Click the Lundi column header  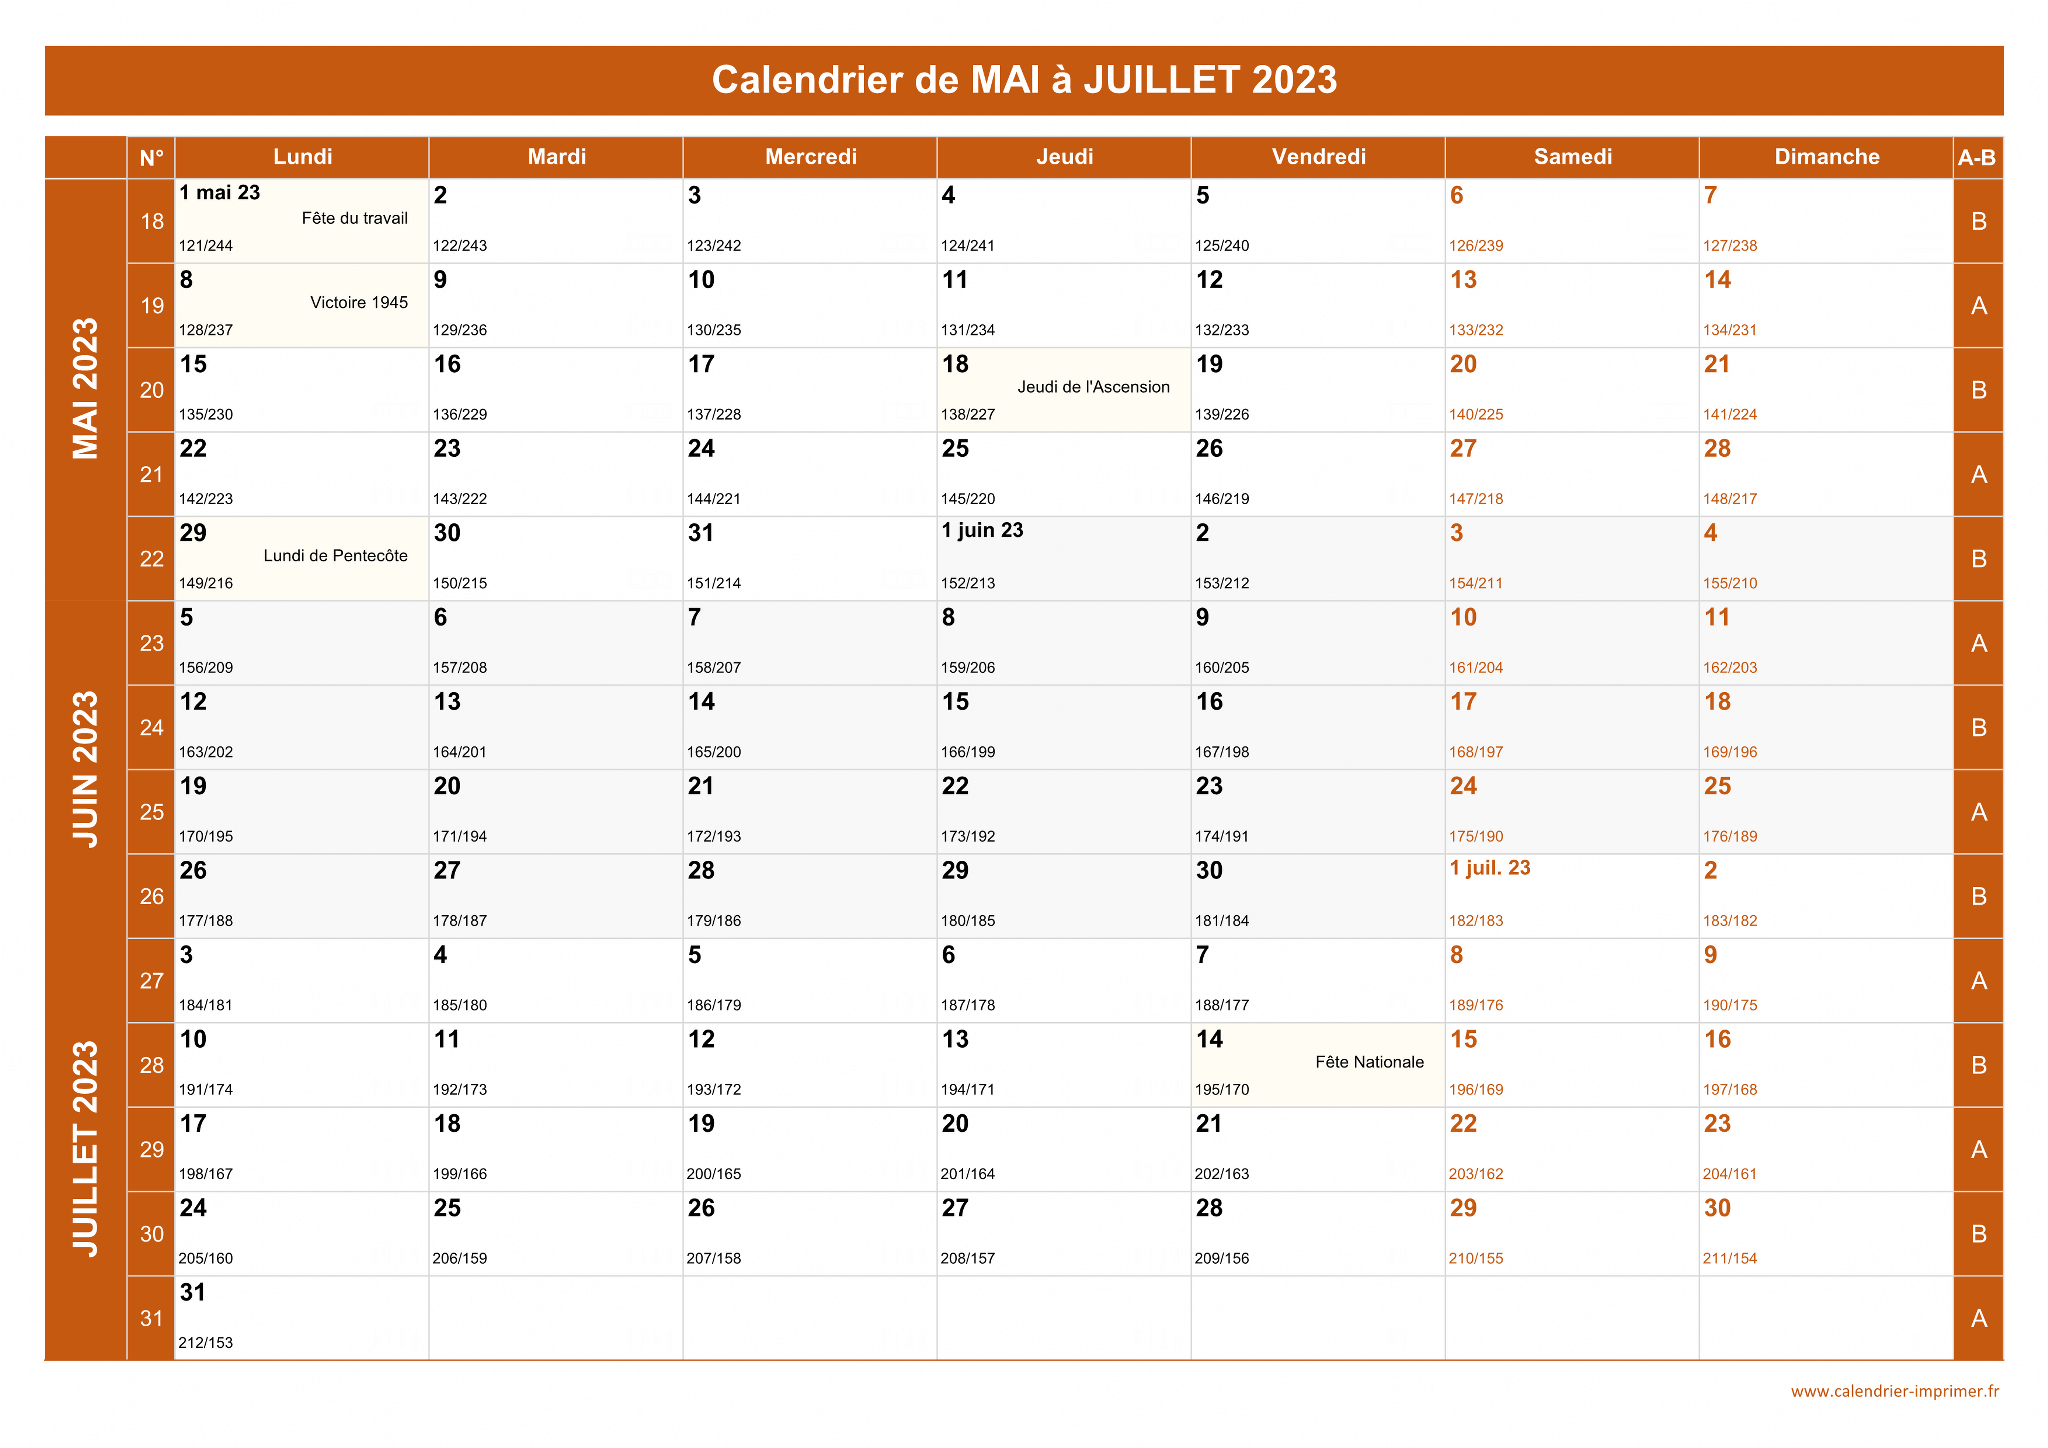tap(302, 157)
